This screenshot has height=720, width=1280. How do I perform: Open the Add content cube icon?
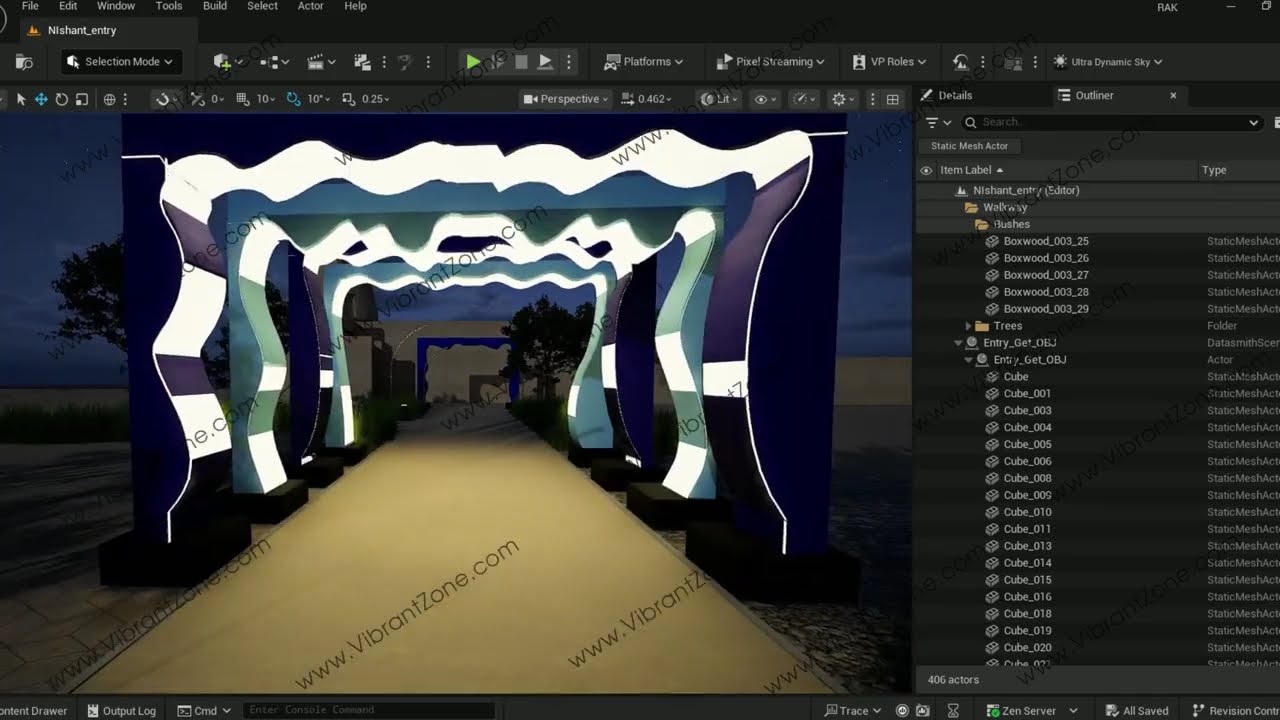point(222,62)
